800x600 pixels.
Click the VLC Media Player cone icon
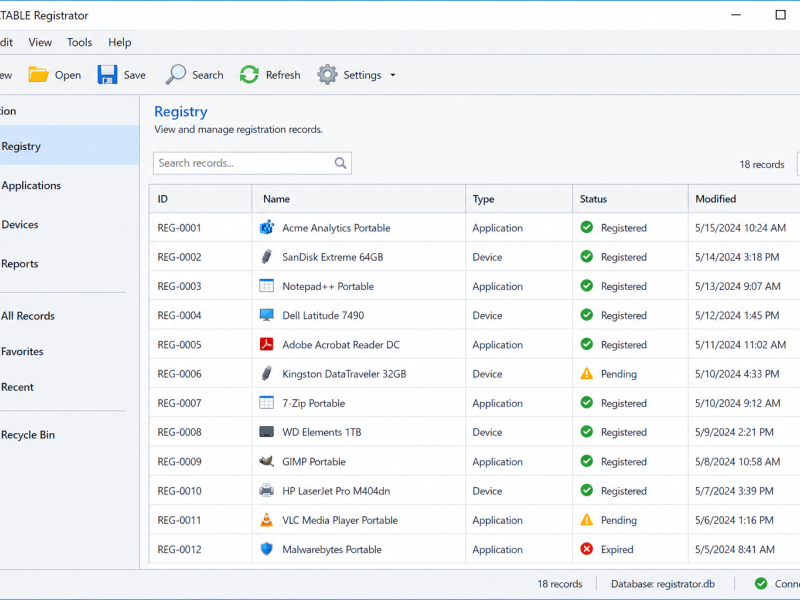pos(266,520)
